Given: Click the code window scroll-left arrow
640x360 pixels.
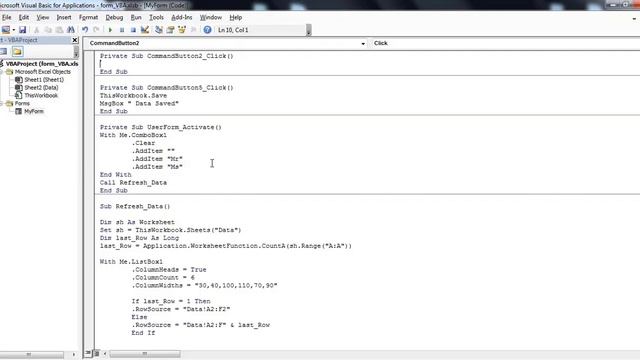Looking at the screenshot, I should point(105,353).
